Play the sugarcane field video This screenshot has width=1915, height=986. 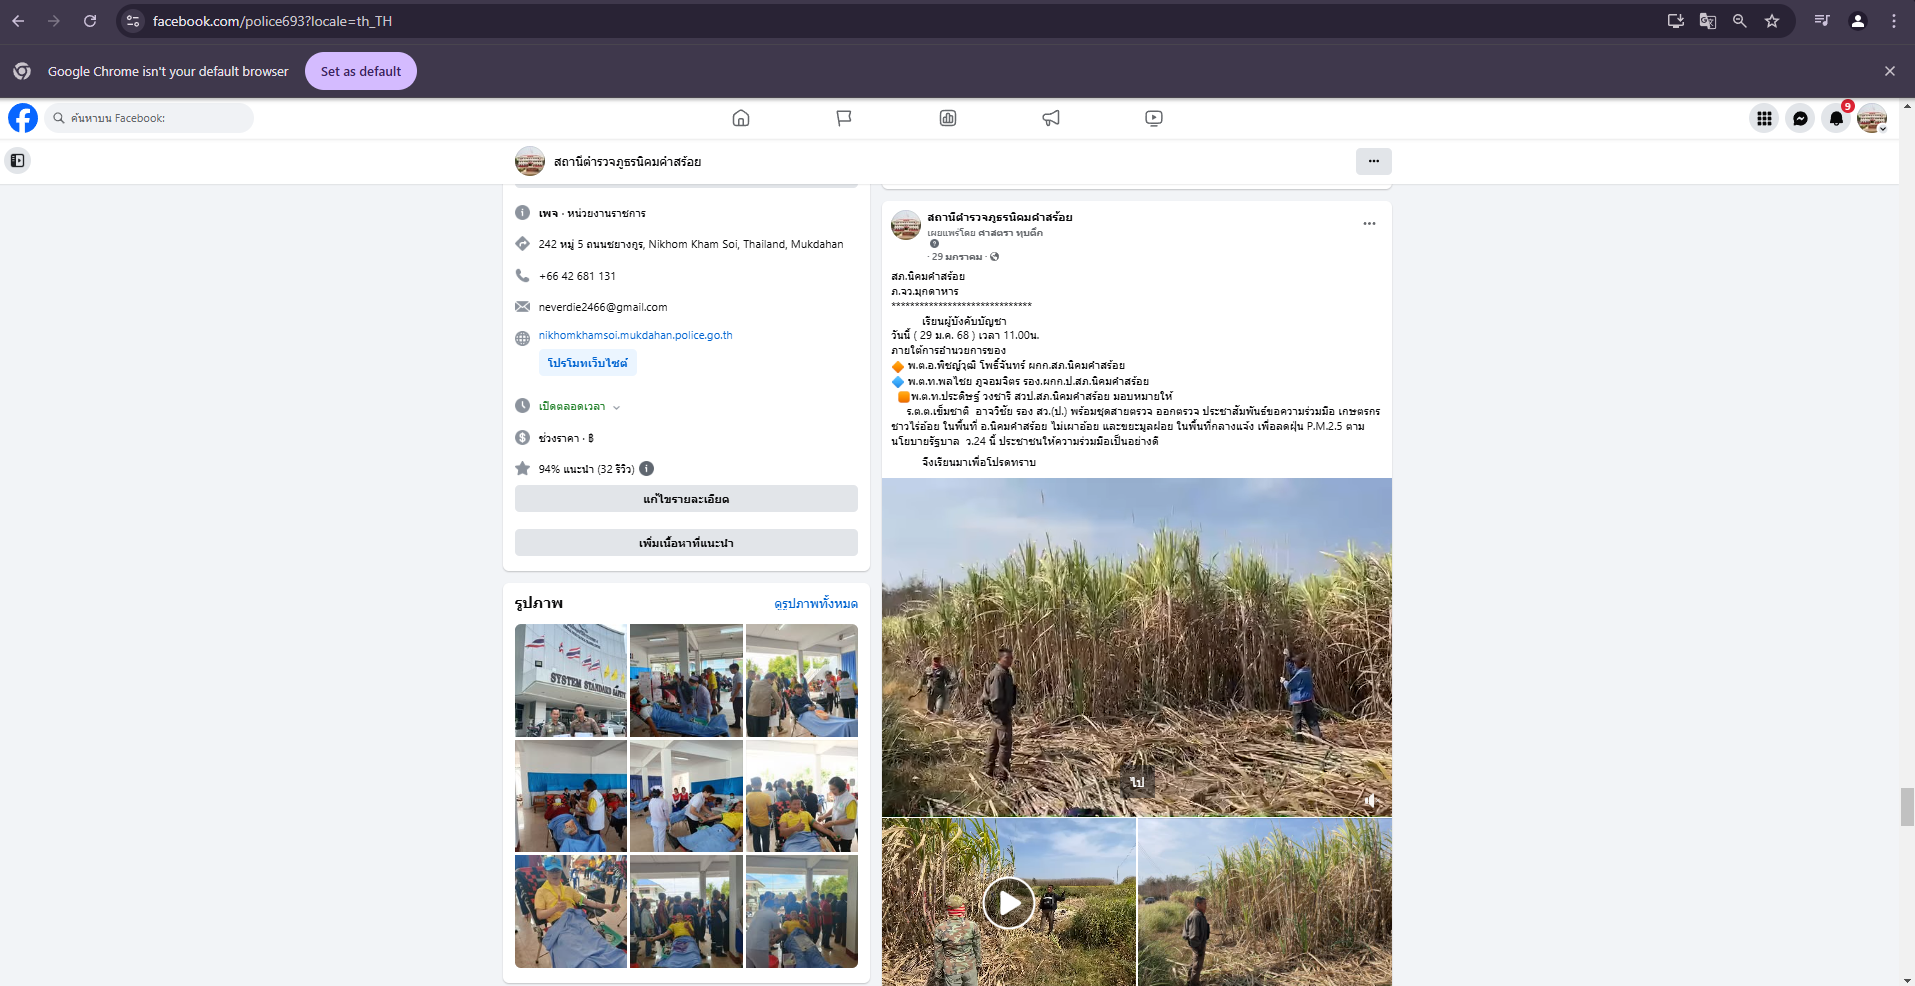(1008, 903)
